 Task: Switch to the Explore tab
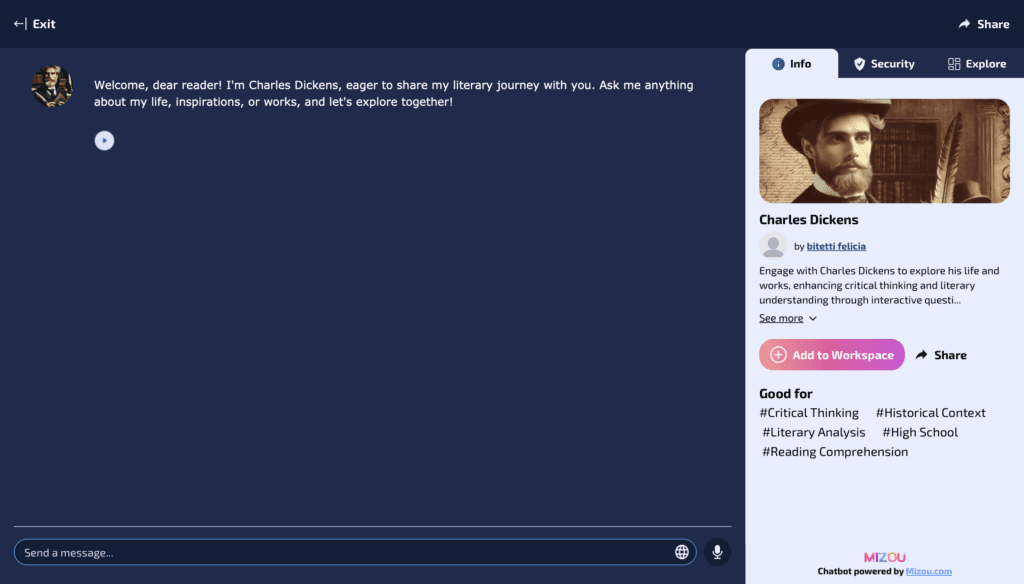tap(976, 63)
